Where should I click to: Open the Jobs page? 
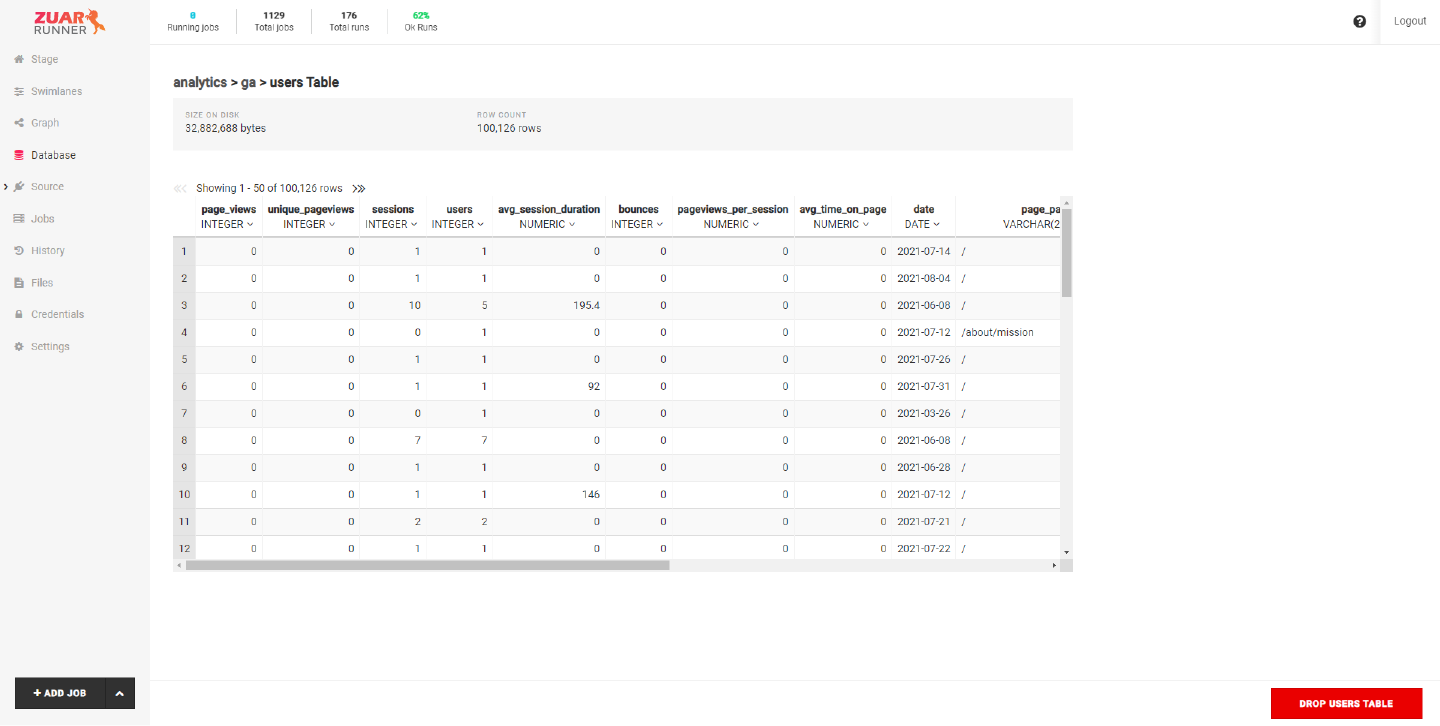pos(43,219)
